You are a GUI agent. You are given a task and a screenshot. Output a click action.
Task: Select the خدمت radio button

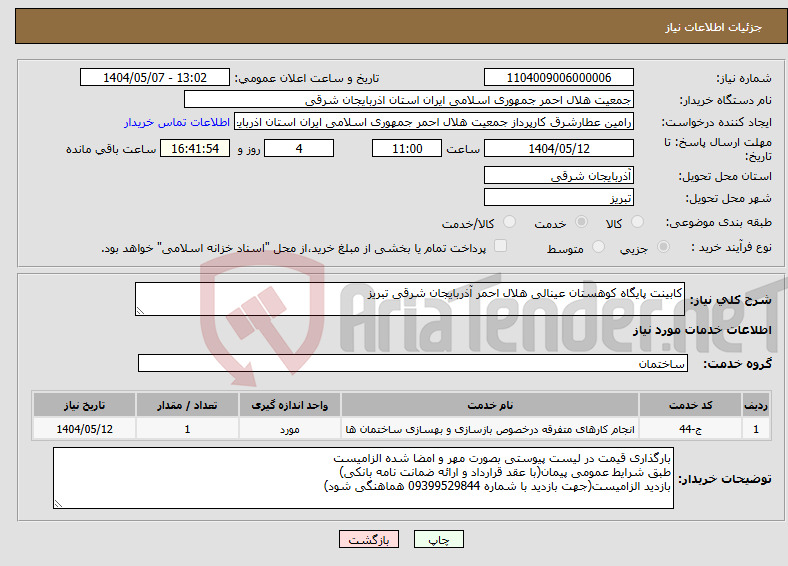tap(581, 222)
